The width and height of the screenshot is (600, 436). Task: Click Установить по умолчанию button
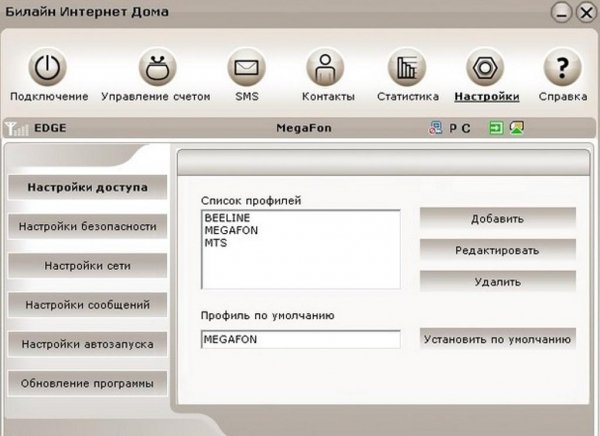pos(497,339)
